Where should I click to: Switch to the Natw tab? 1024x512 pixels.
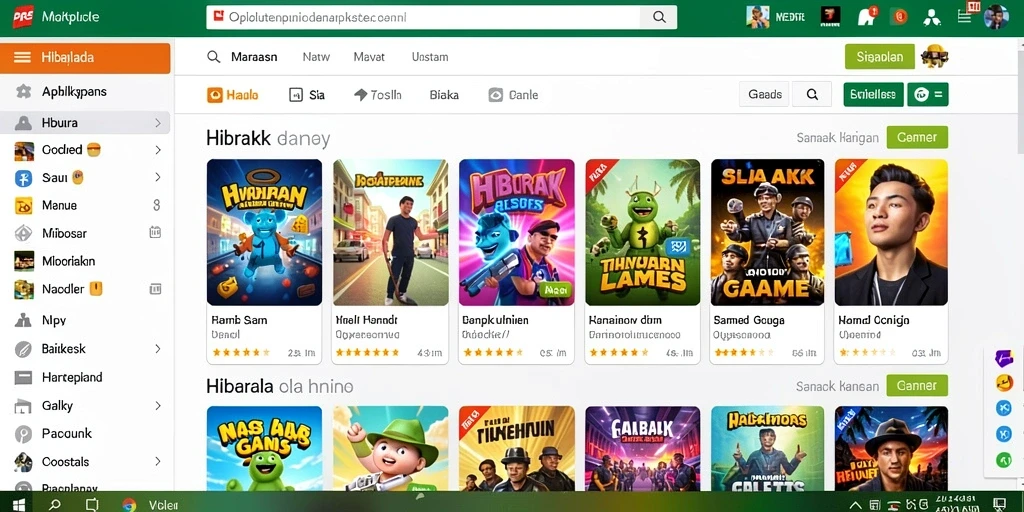(x=316, y=57)
